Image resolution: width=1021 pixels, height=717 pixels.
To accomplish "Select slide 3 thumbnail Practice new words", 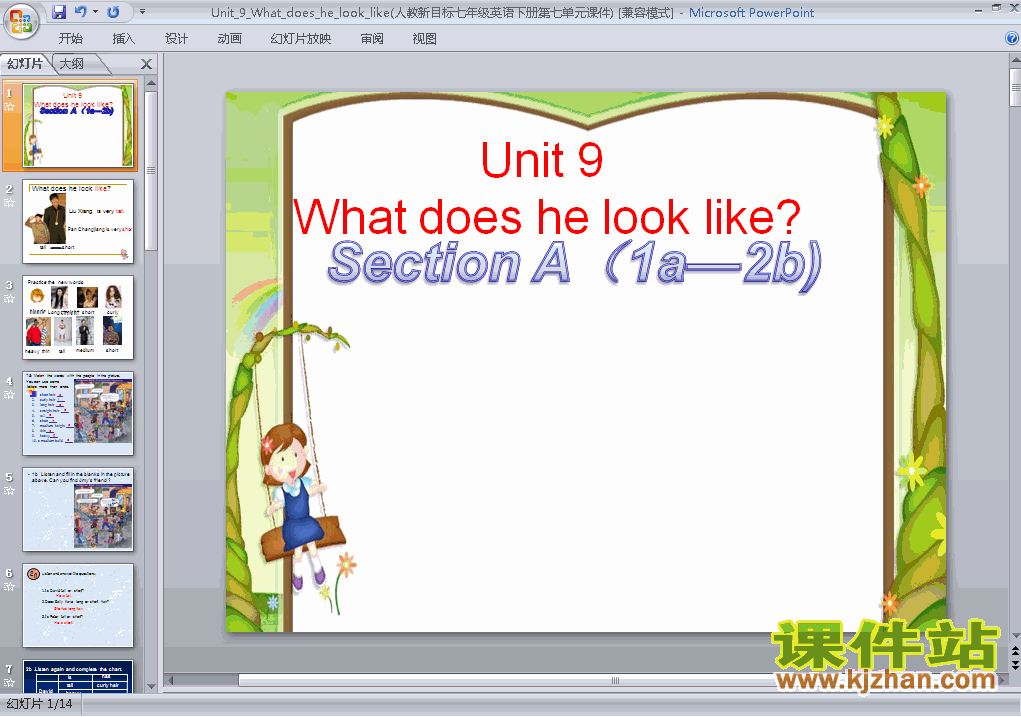I will coord(77,317).
